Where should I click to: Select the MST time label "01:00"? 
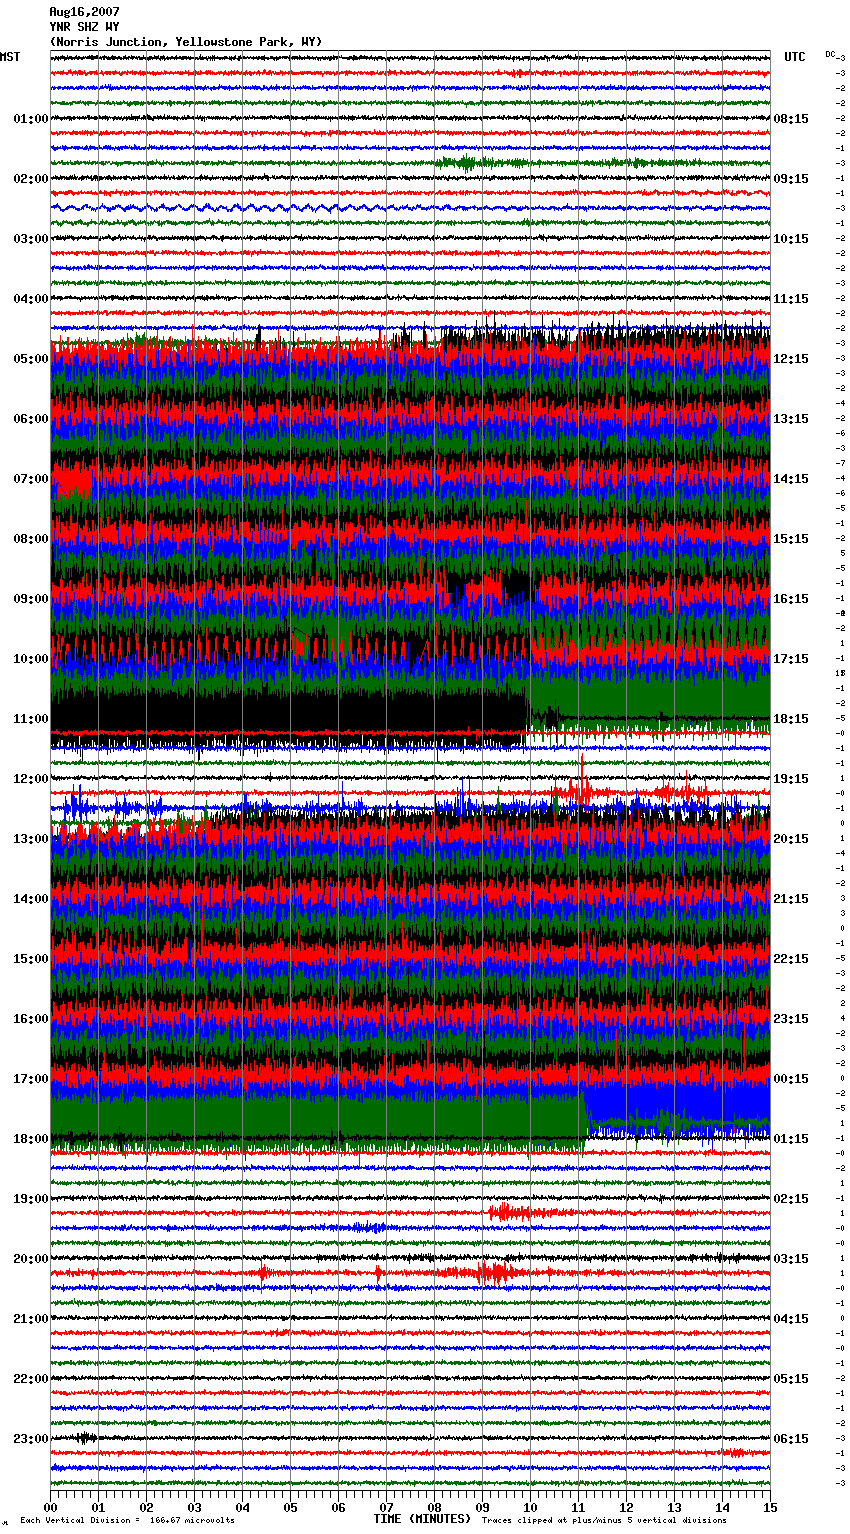tap(31, 119)
